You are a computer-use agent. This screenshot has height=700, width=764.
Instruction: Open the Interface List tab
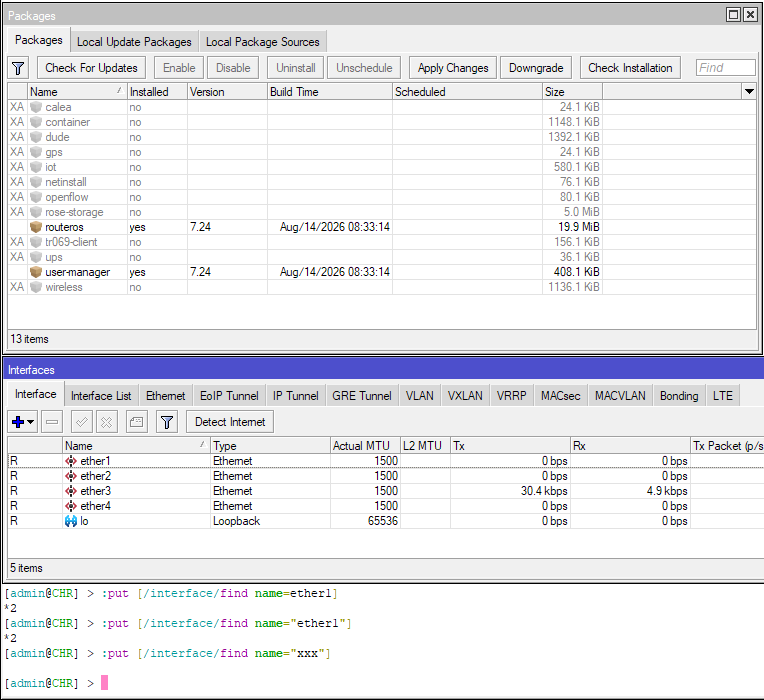tap(101, 396)
